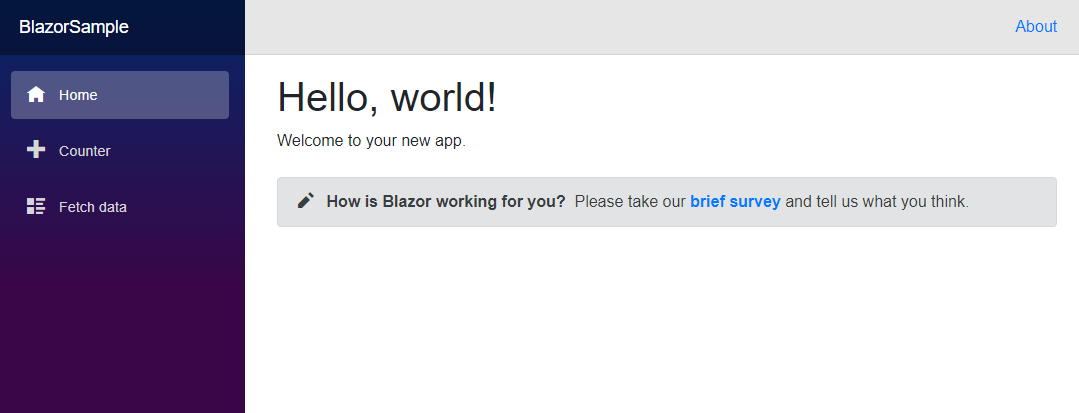Screen dimensions: 1079x413
Task: Click empty right end of survey banner
Action: 1012,202
